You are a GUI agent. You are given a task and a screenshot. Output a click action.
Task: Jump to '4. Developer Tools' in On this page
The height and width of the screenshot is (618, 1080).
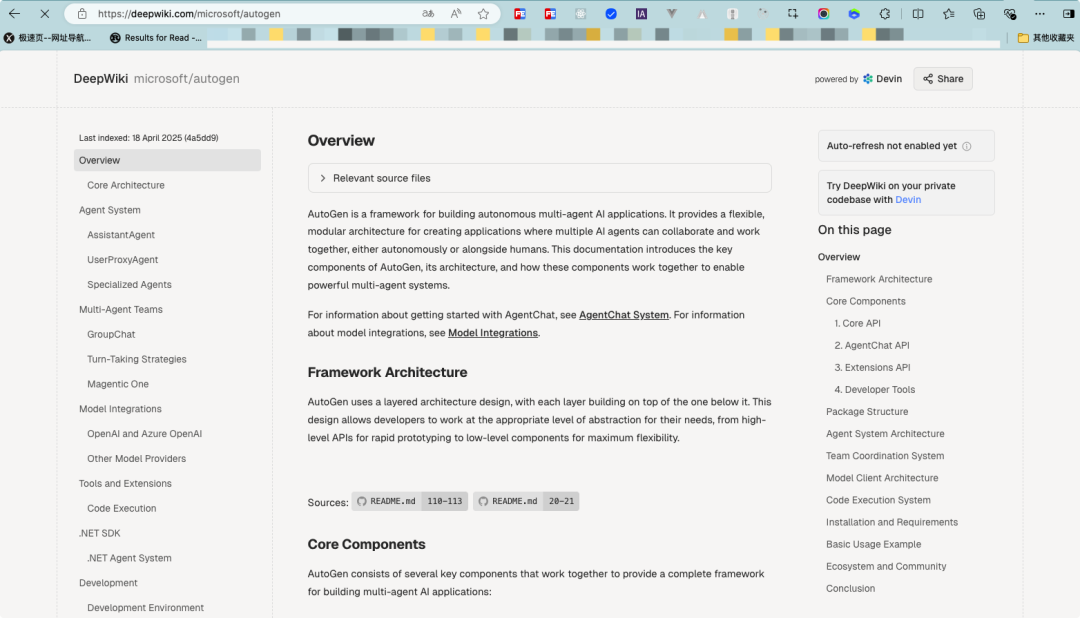(x=875, y=389)
